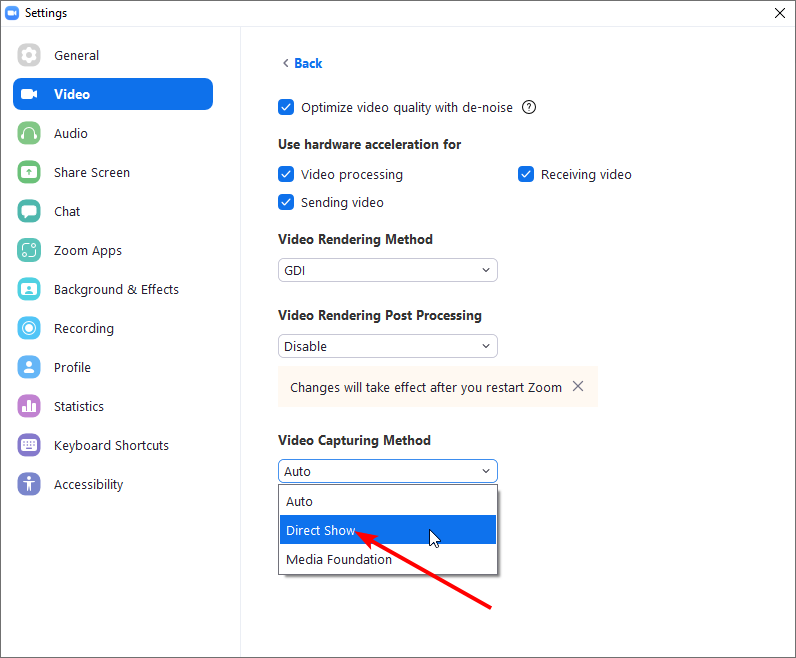Image resolution: width=796 pixels, height=658 pixels.
Task: Click the General gear icon
Action: (x=29, y=55)
